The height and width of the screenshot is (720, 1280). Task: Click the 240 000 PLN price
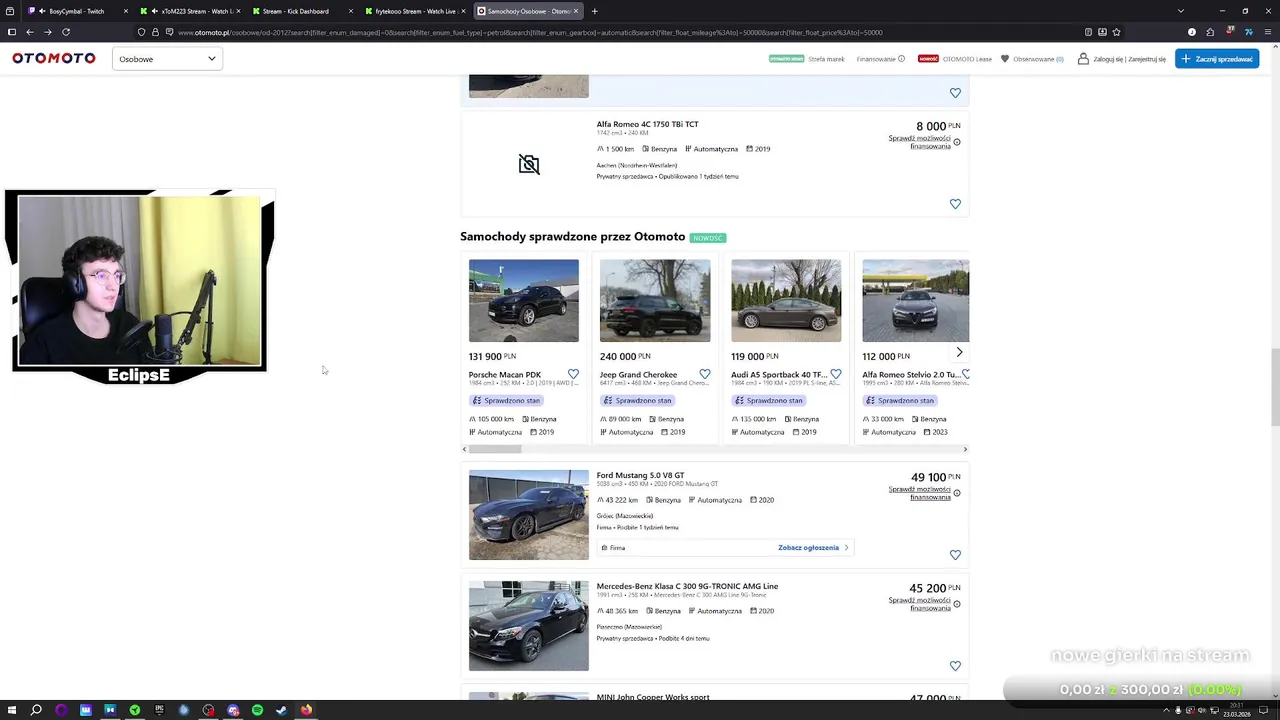click(x=624, y=356)
